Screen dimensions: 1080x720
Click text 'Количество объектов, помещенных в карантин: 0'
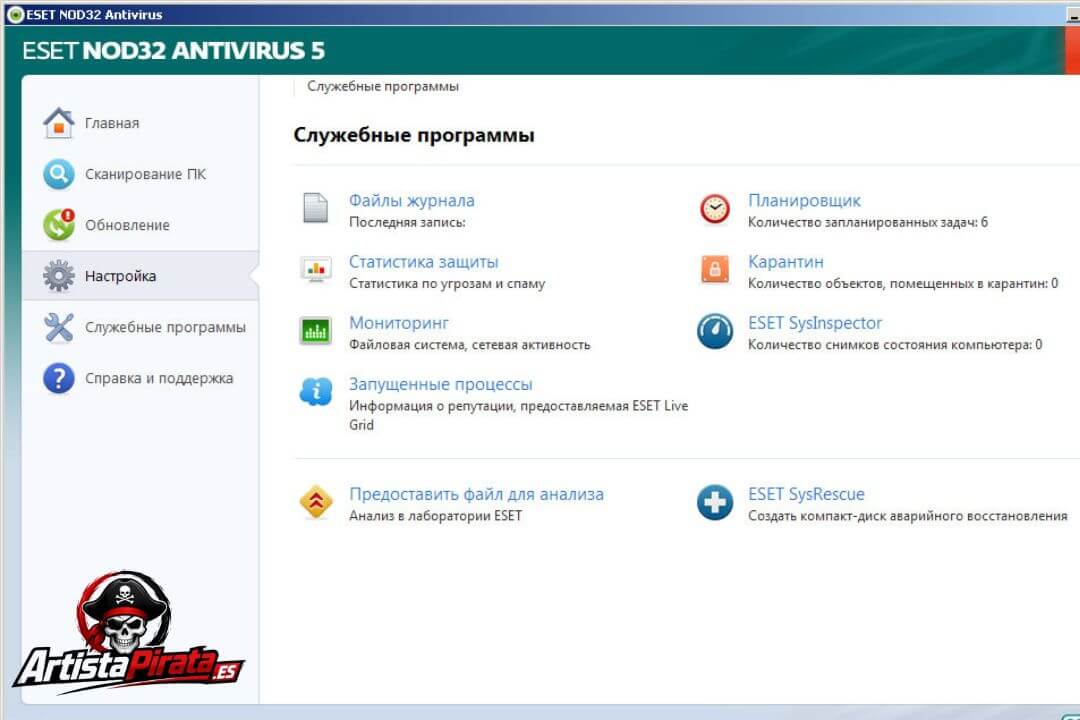903,284
